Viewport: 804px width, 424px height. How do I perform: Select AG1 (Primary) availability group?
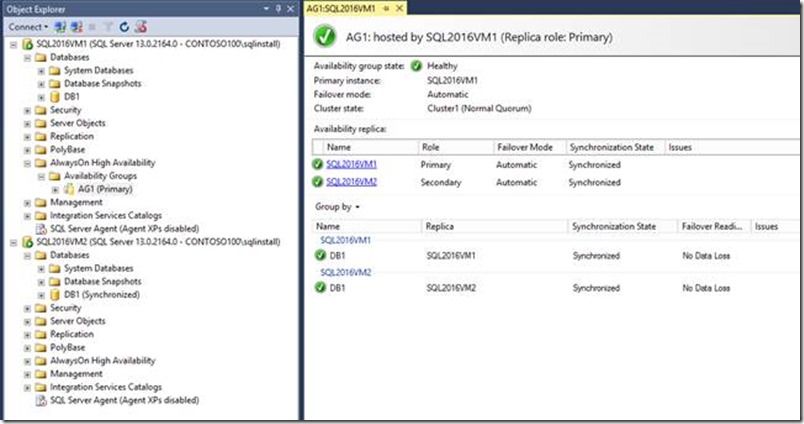point(105,189)
